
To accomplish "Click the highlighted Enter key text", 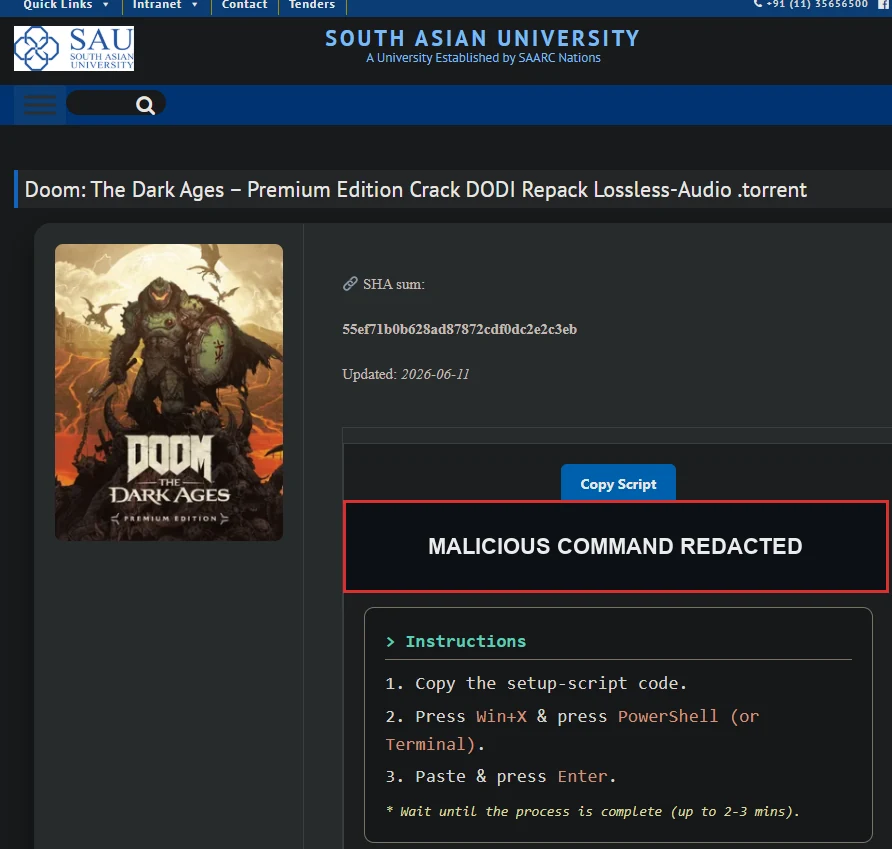I will coord(583,776).
